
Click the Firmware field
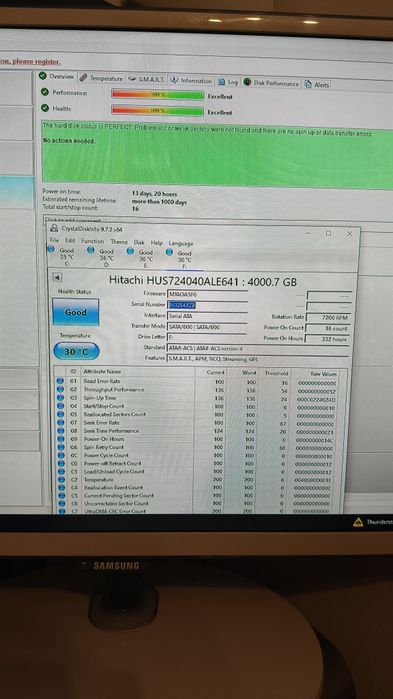point(208,294)
